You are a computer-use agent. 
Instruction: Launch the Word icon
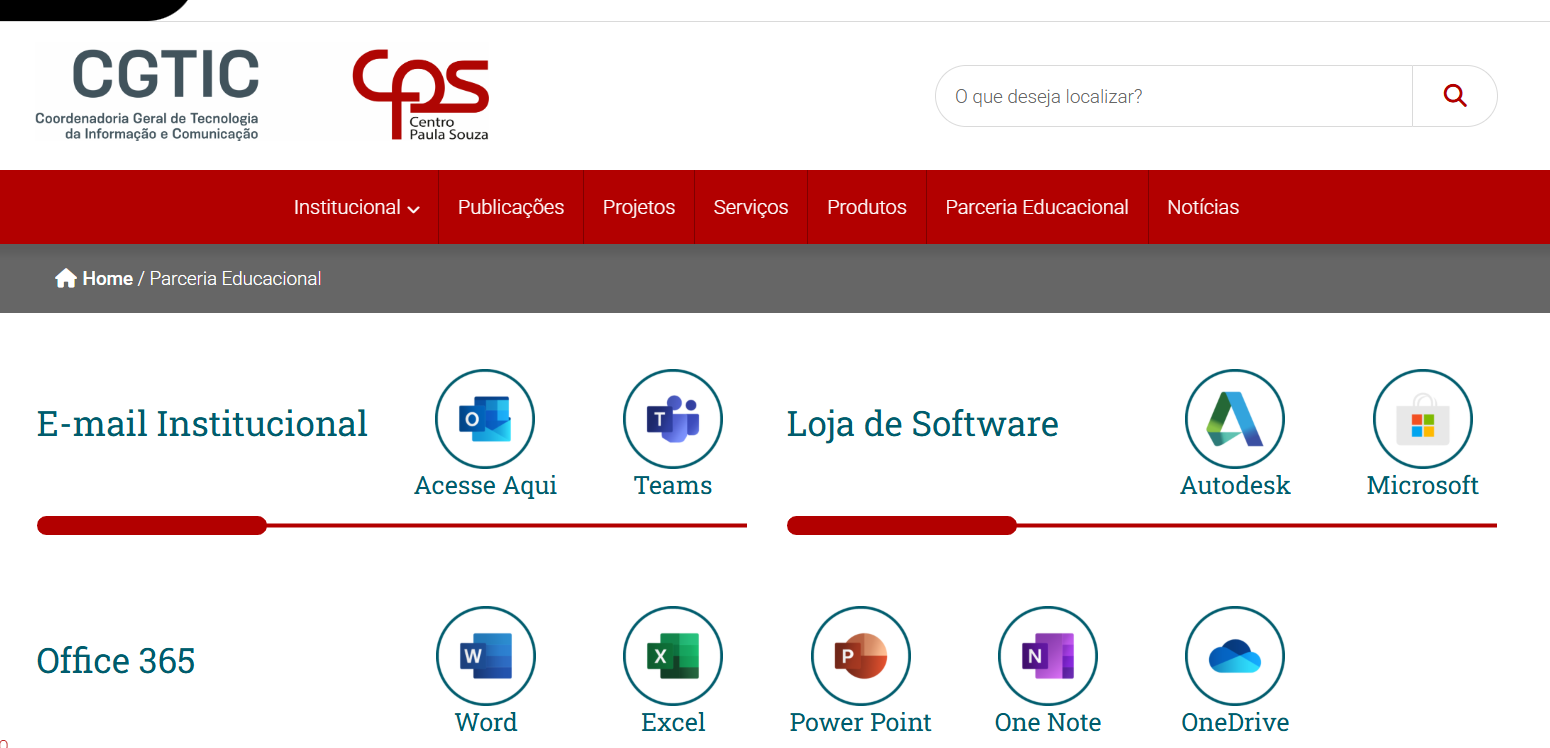pyautogui.click(x=485, y=656)
